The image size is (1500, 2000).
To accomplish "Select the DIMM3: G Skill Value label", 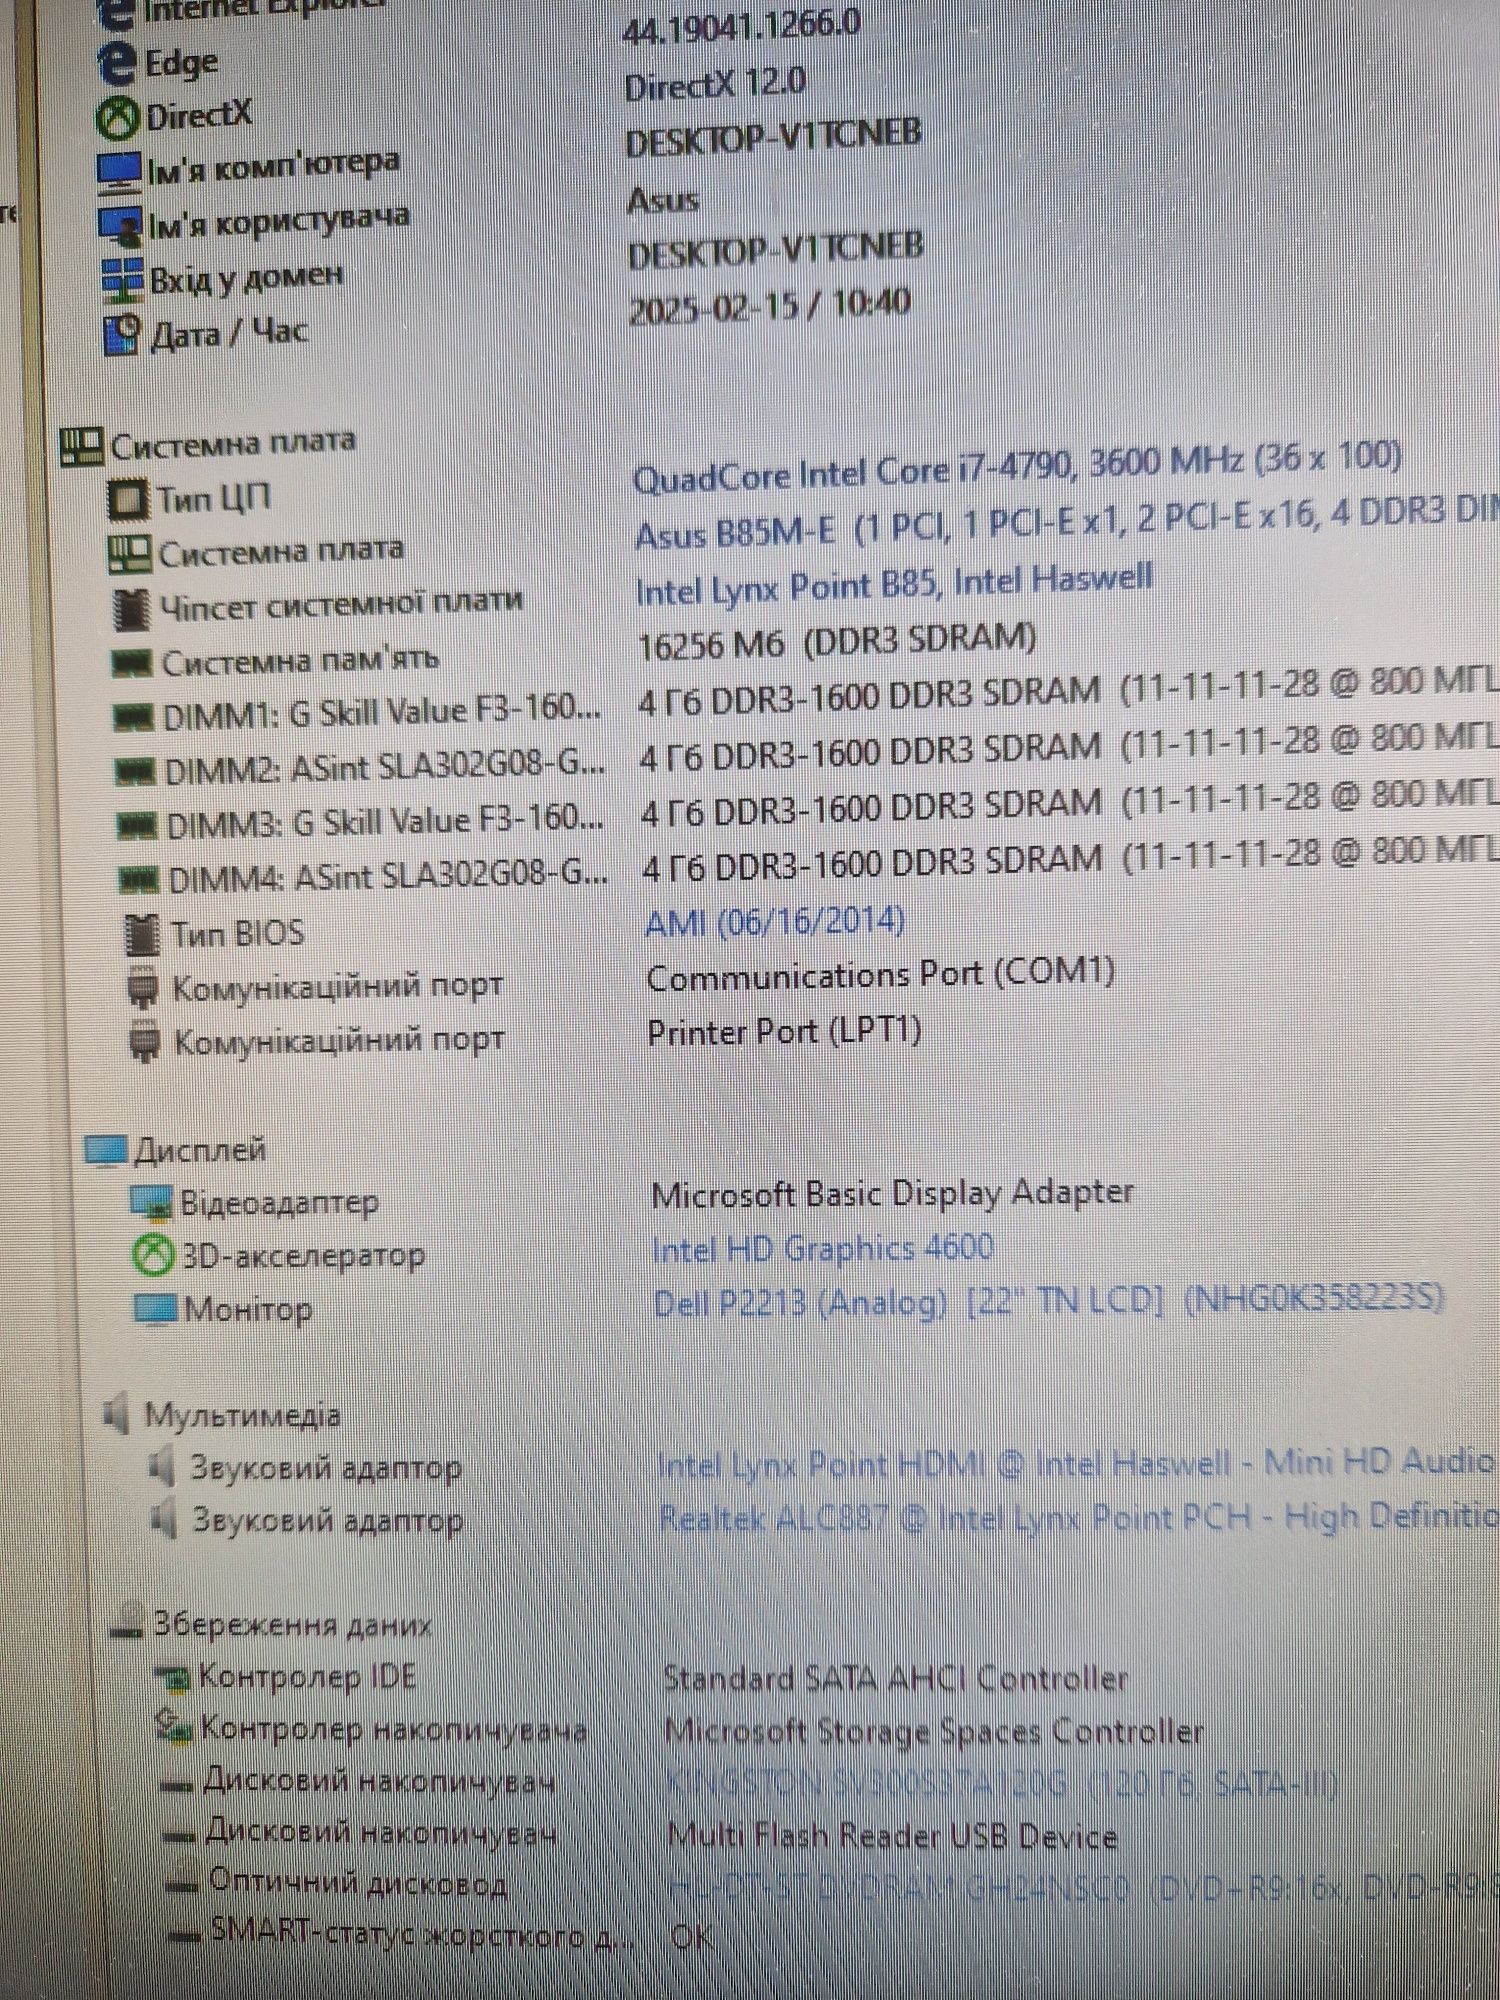I will point(385,822).
